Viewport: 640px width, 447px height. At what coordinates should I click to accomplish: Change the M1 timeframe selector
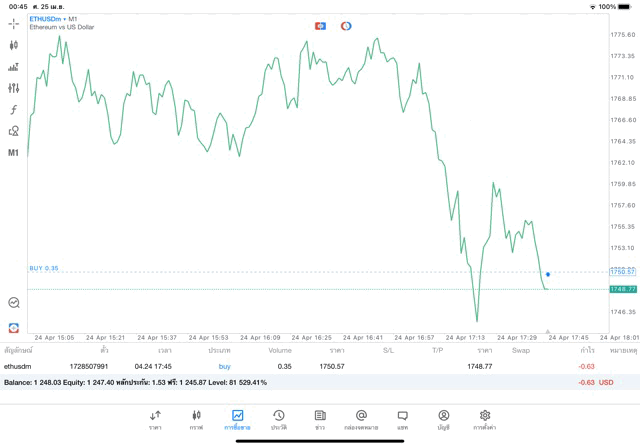13,153
